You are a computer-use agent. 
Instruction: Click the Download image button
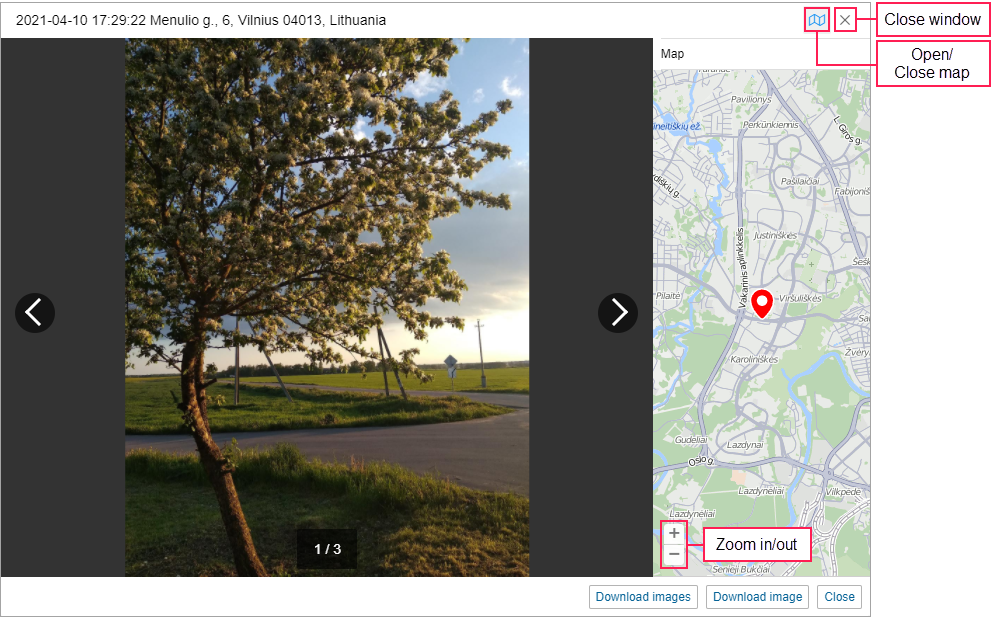click(757, 597)
